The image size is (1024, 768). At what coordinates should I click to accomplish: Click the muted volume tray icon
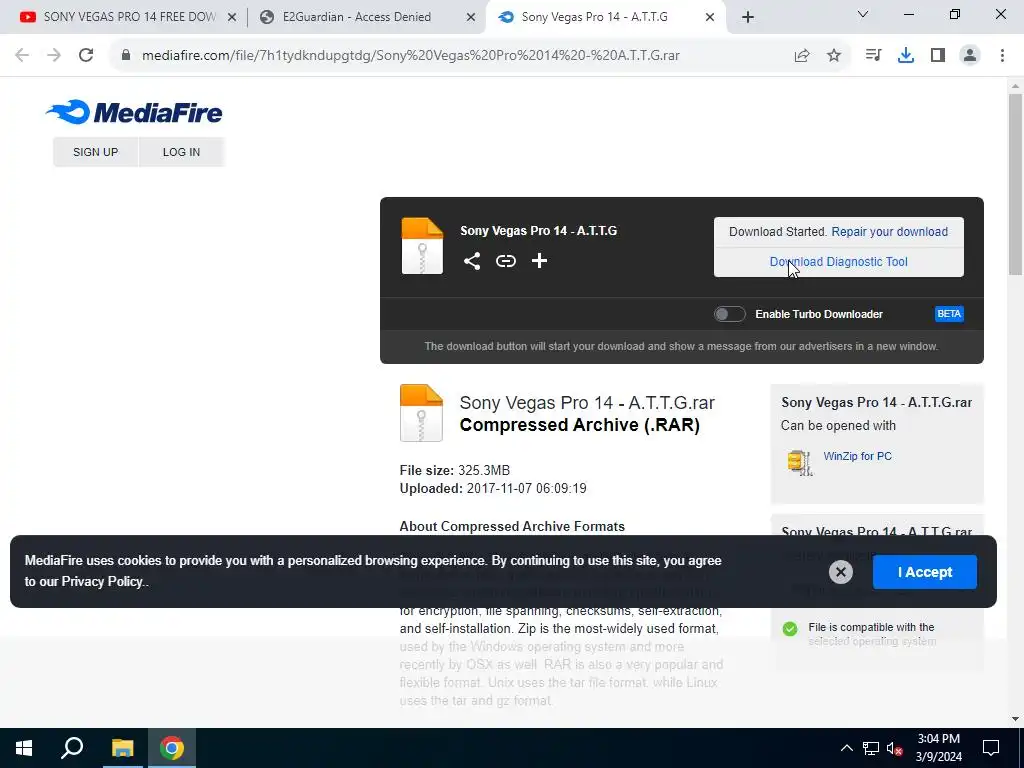pos(895,748)
